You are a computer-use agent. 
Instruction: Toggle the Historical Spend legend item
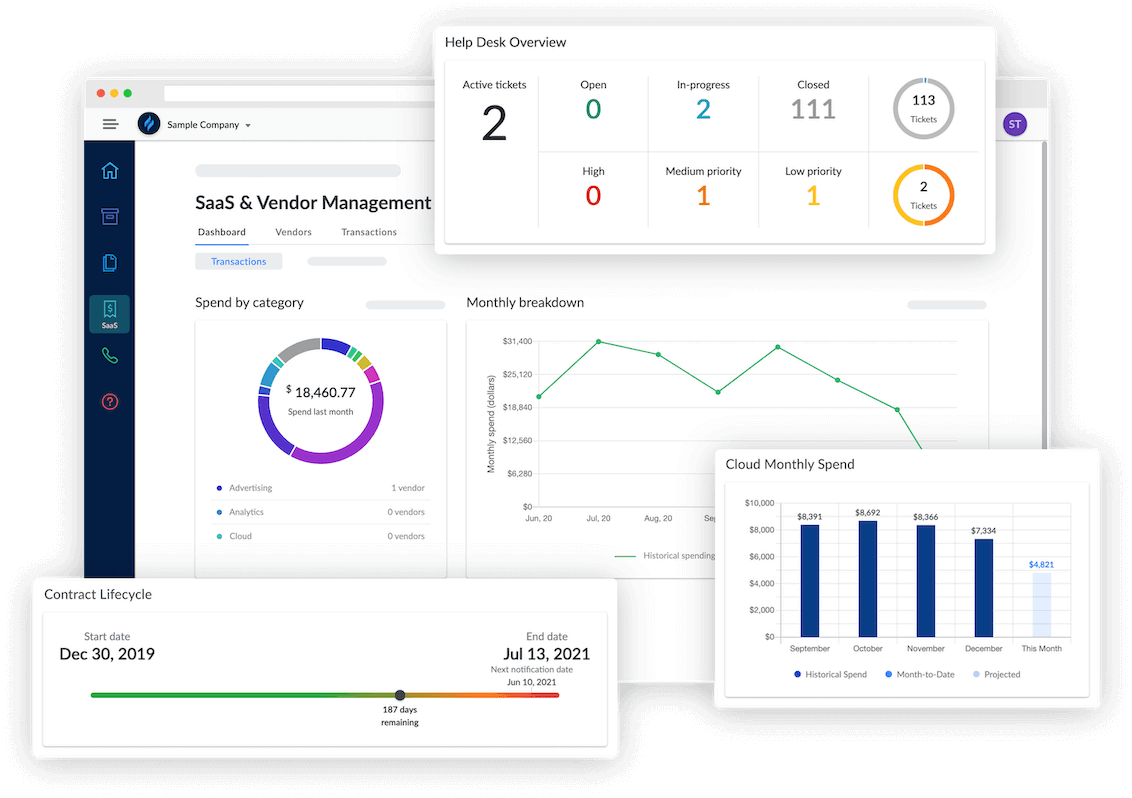[x=829, y=674]
